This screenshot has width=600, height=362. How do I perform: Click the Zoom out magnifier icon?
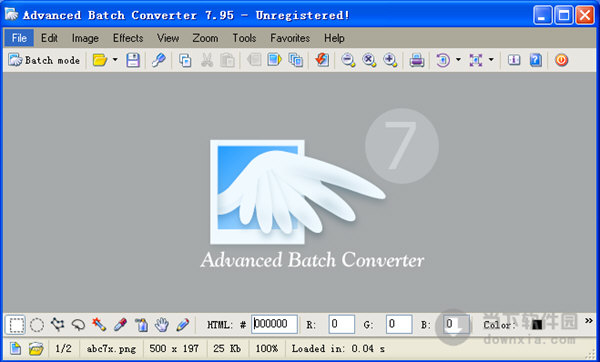click(x=348, y=60)
